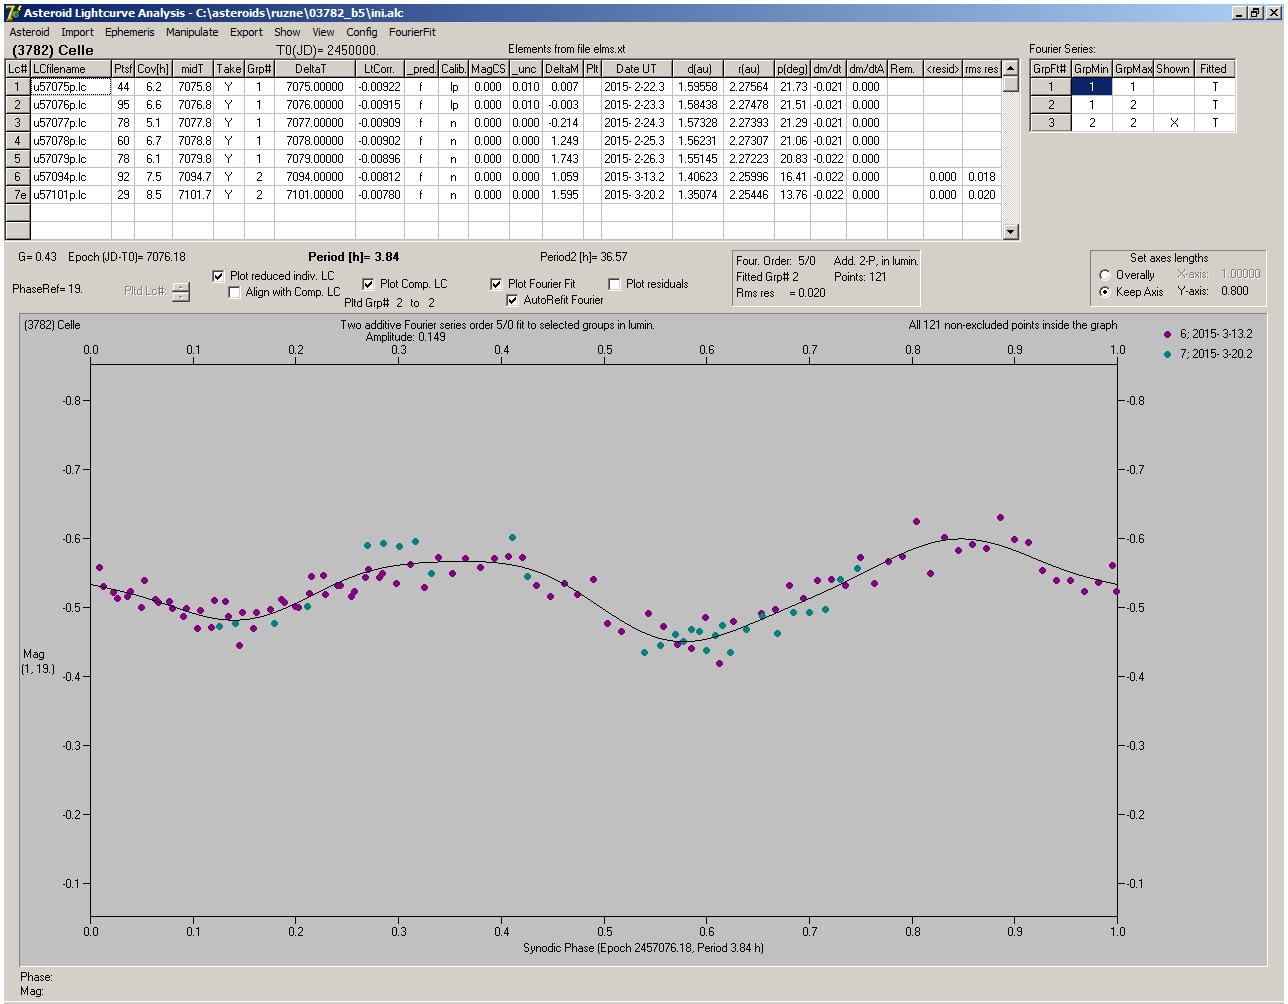Click the DeltaM column header
The width and height of the screenshot is (1288, 1004).
pyautogui.click(x=563, y=69)
